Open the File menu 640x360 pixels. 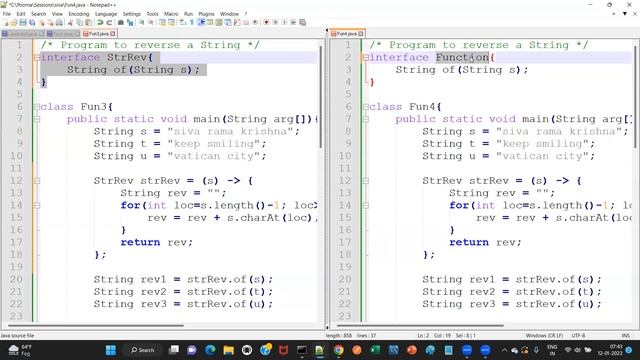(x=7, y=14)
